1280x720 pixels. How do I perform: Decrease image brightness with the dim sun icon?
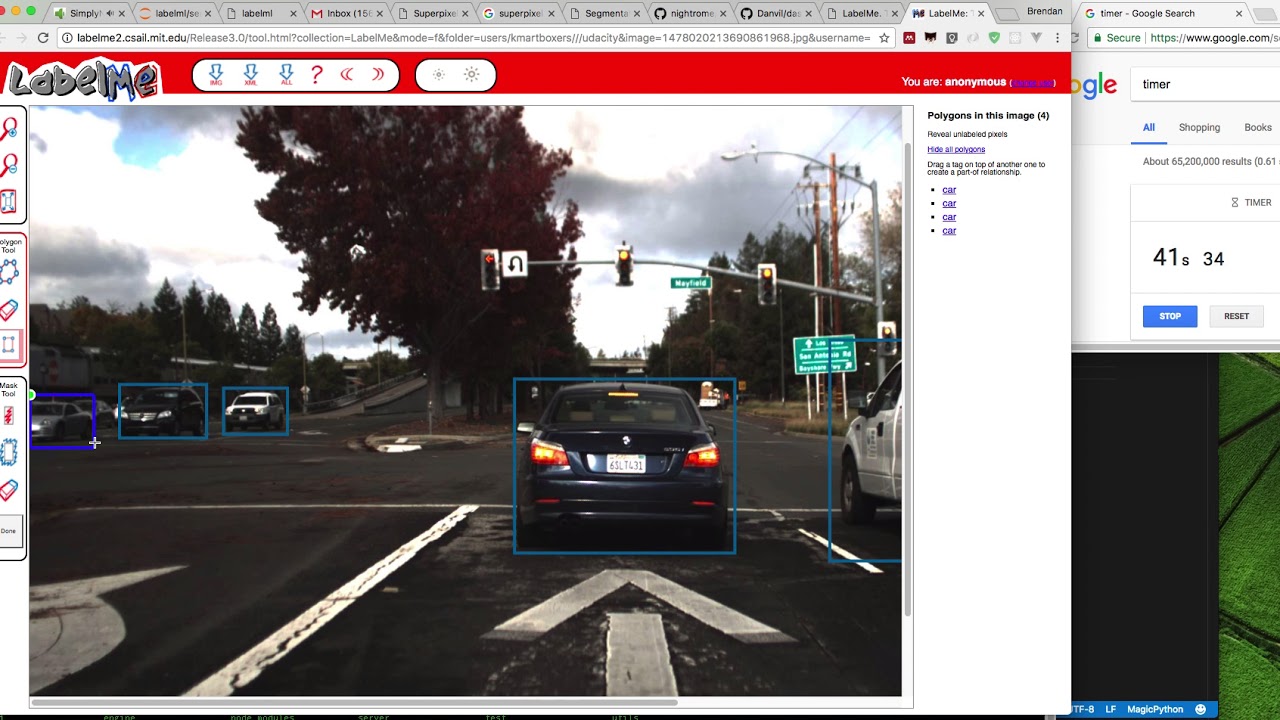click(438, 75)
